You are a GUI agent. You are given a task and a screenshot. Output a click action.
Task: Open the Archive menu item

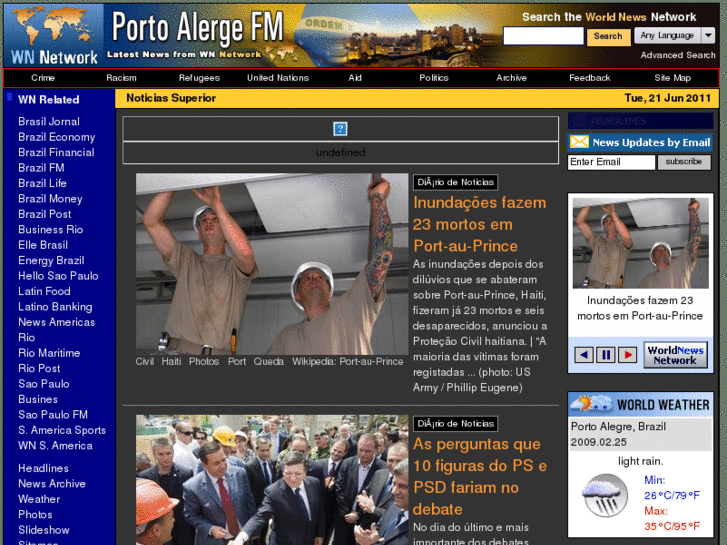point(511,77)
